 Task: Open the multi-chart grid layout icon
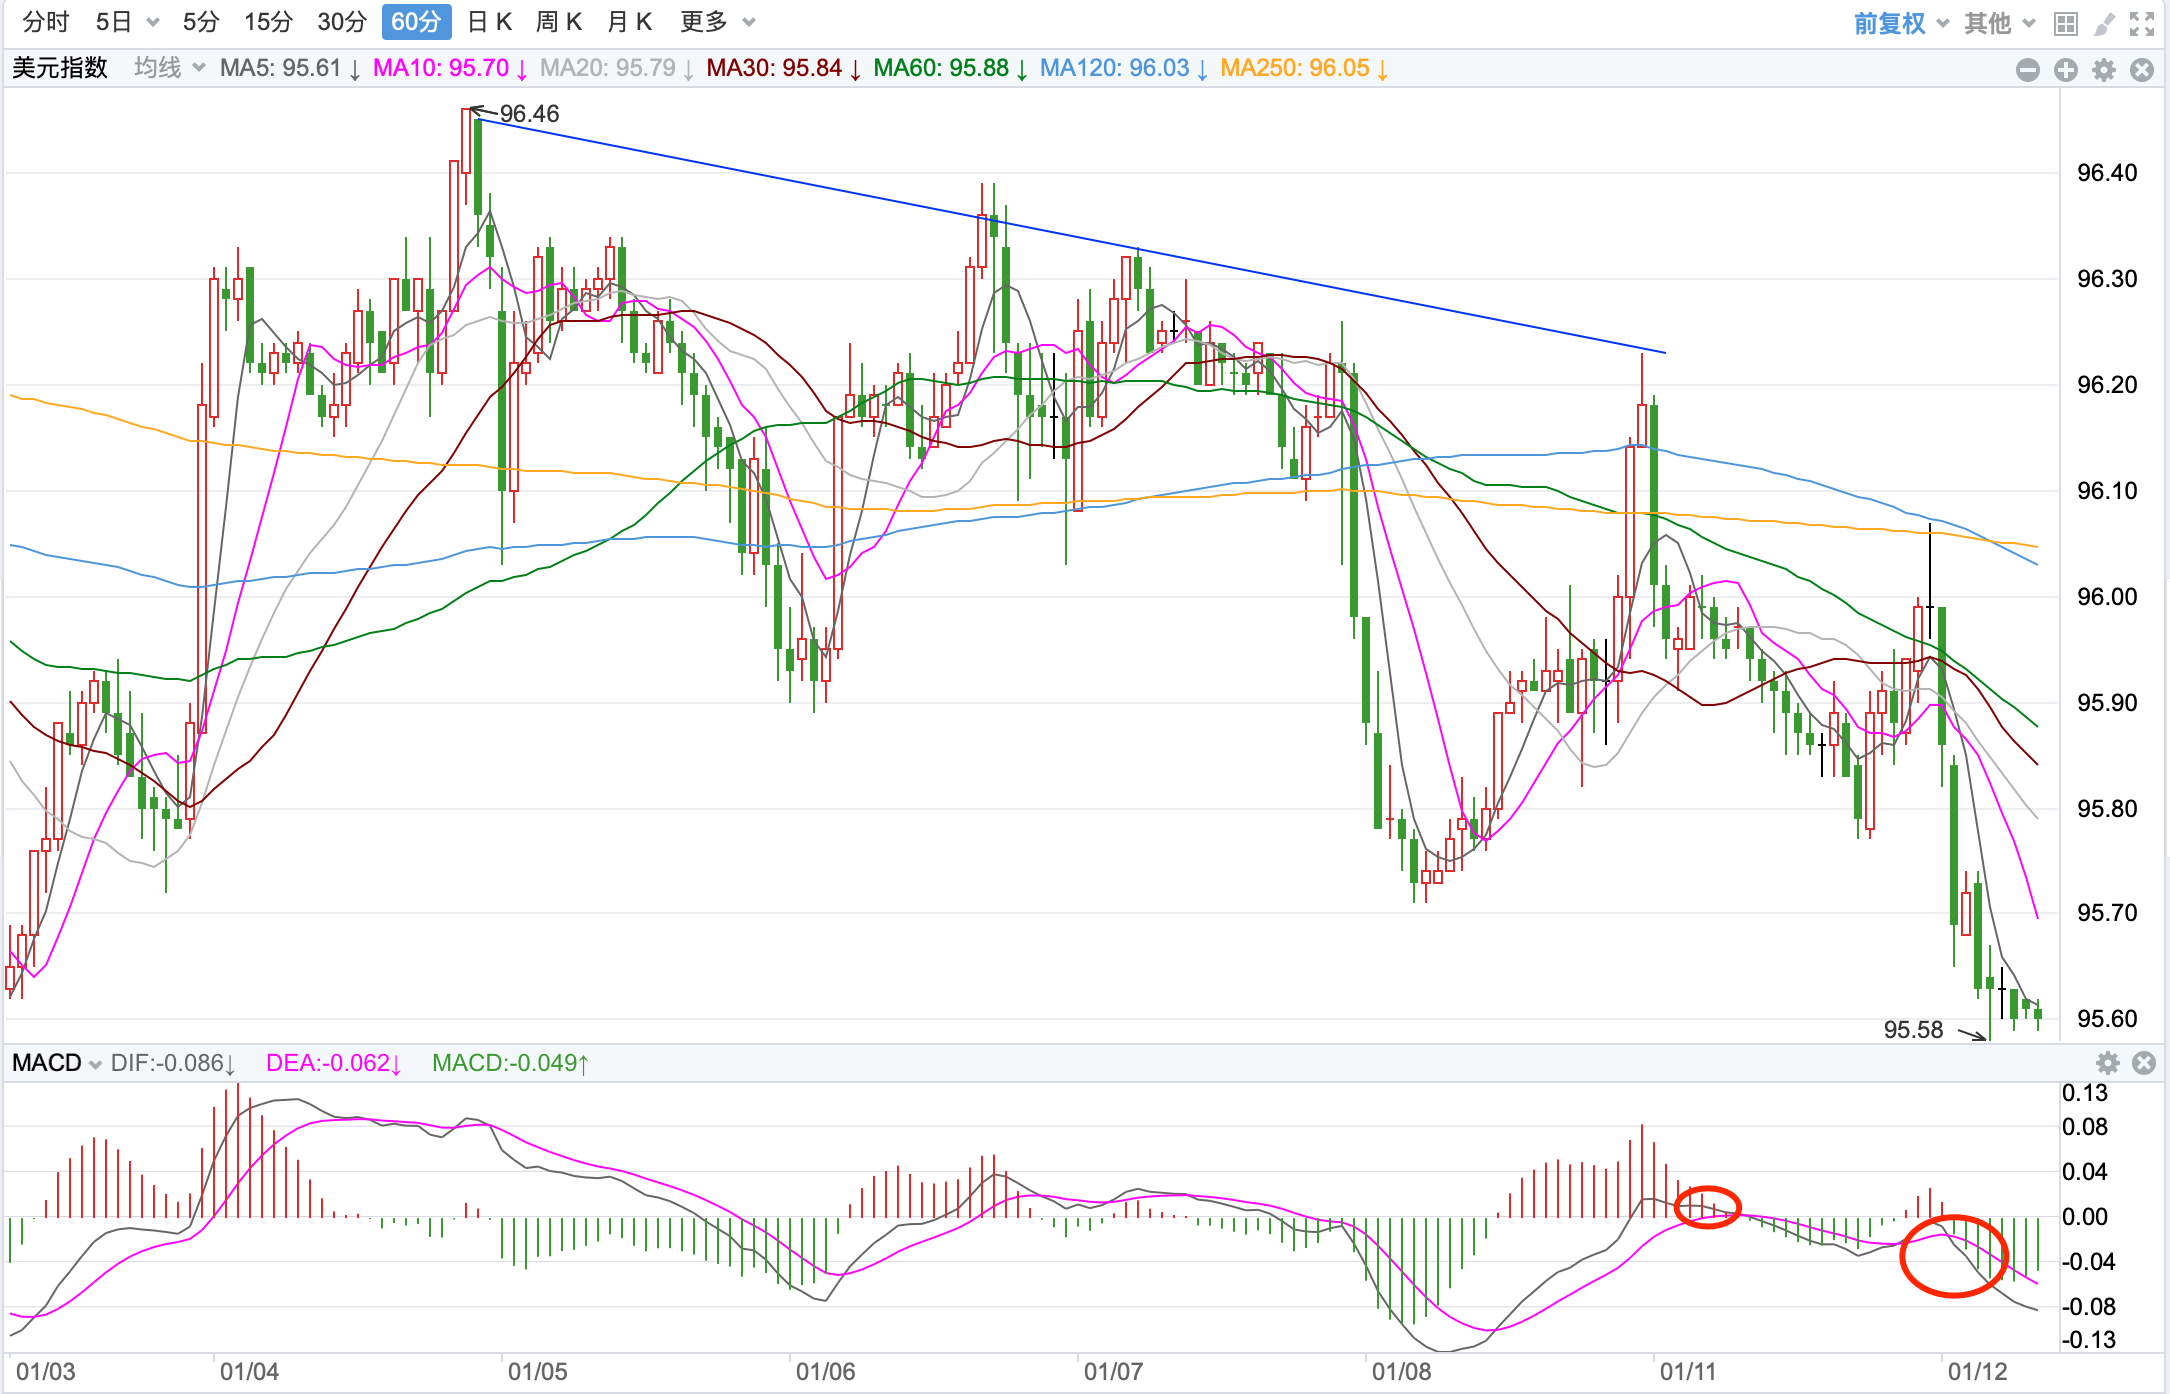point(2066,23)
